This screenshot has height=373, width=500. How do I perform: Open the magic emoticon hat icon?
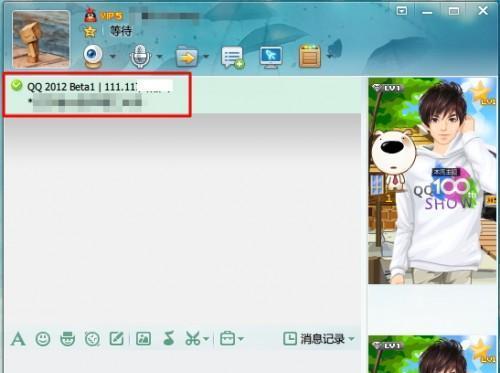click(x=68, y=339)
